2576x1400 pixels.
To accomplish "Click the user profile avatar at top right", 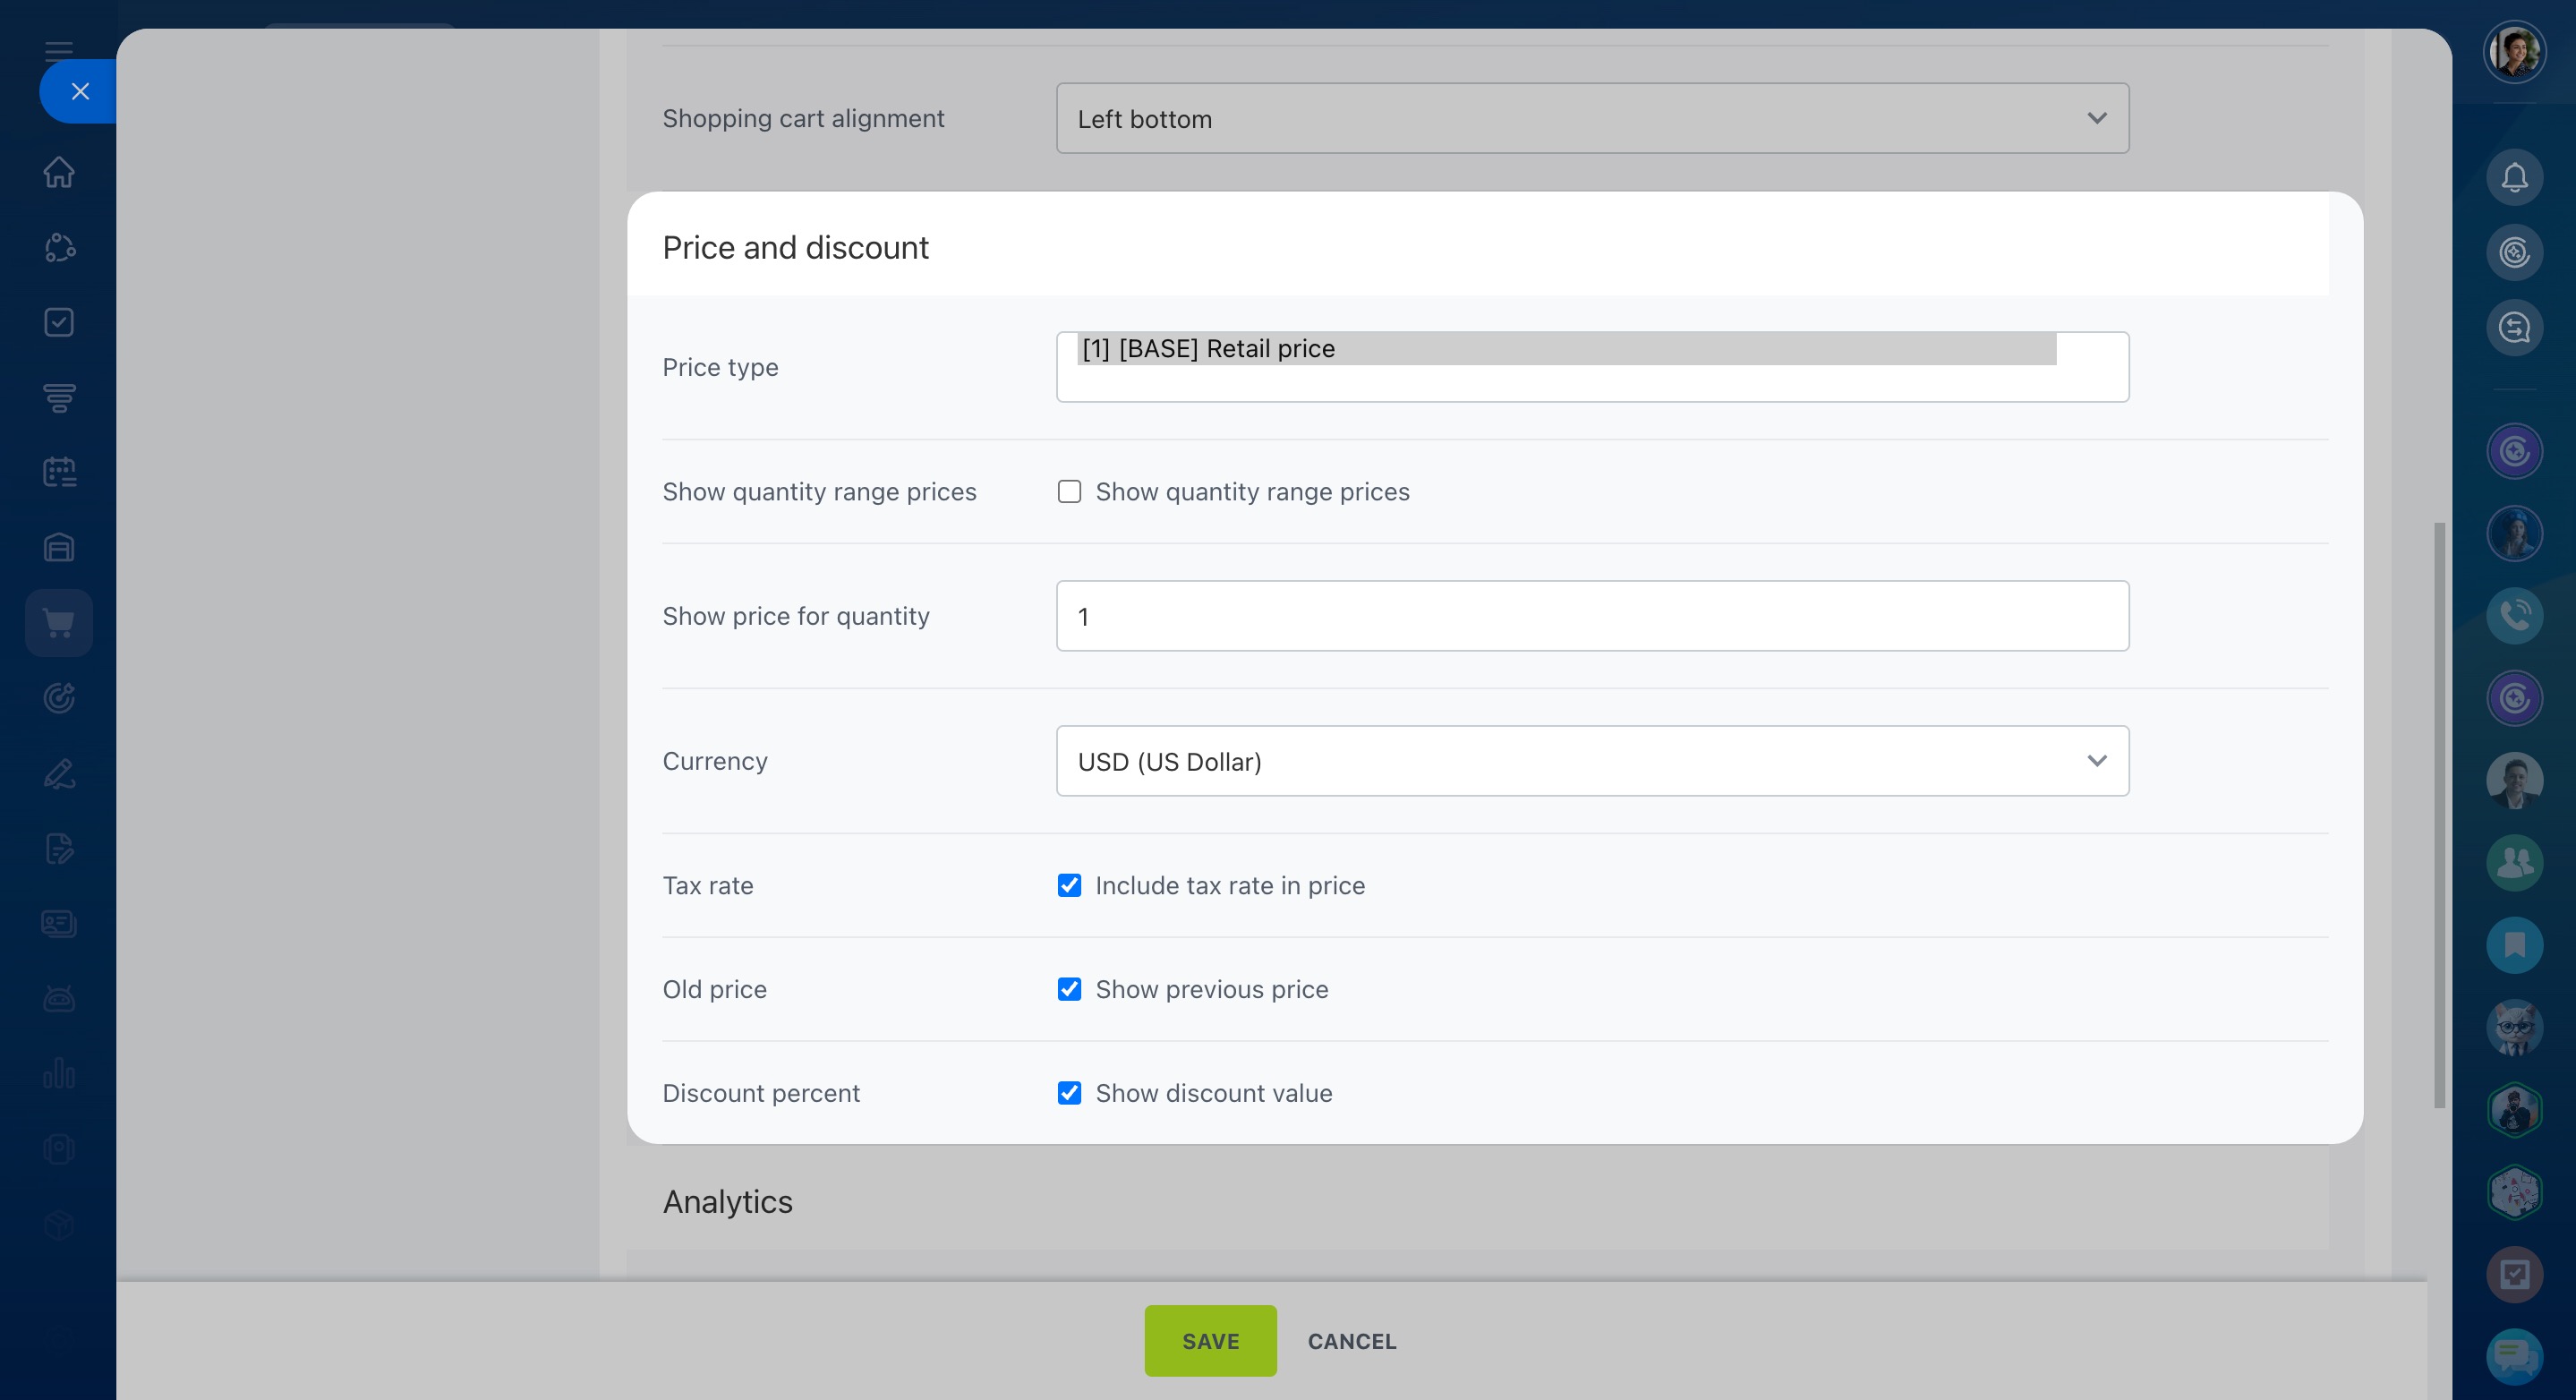I will tap(2514, 52).
